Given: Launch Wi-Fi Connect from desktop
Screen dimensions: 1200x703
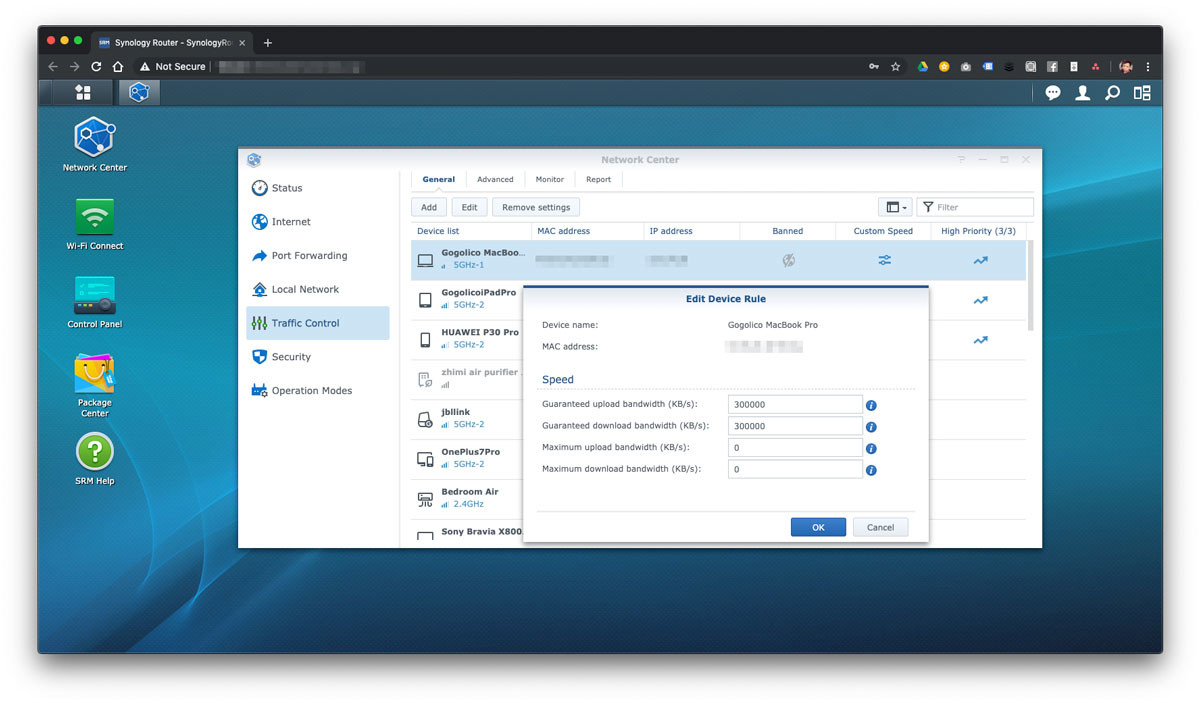Looking at the screenshot, I should [94, 217].
